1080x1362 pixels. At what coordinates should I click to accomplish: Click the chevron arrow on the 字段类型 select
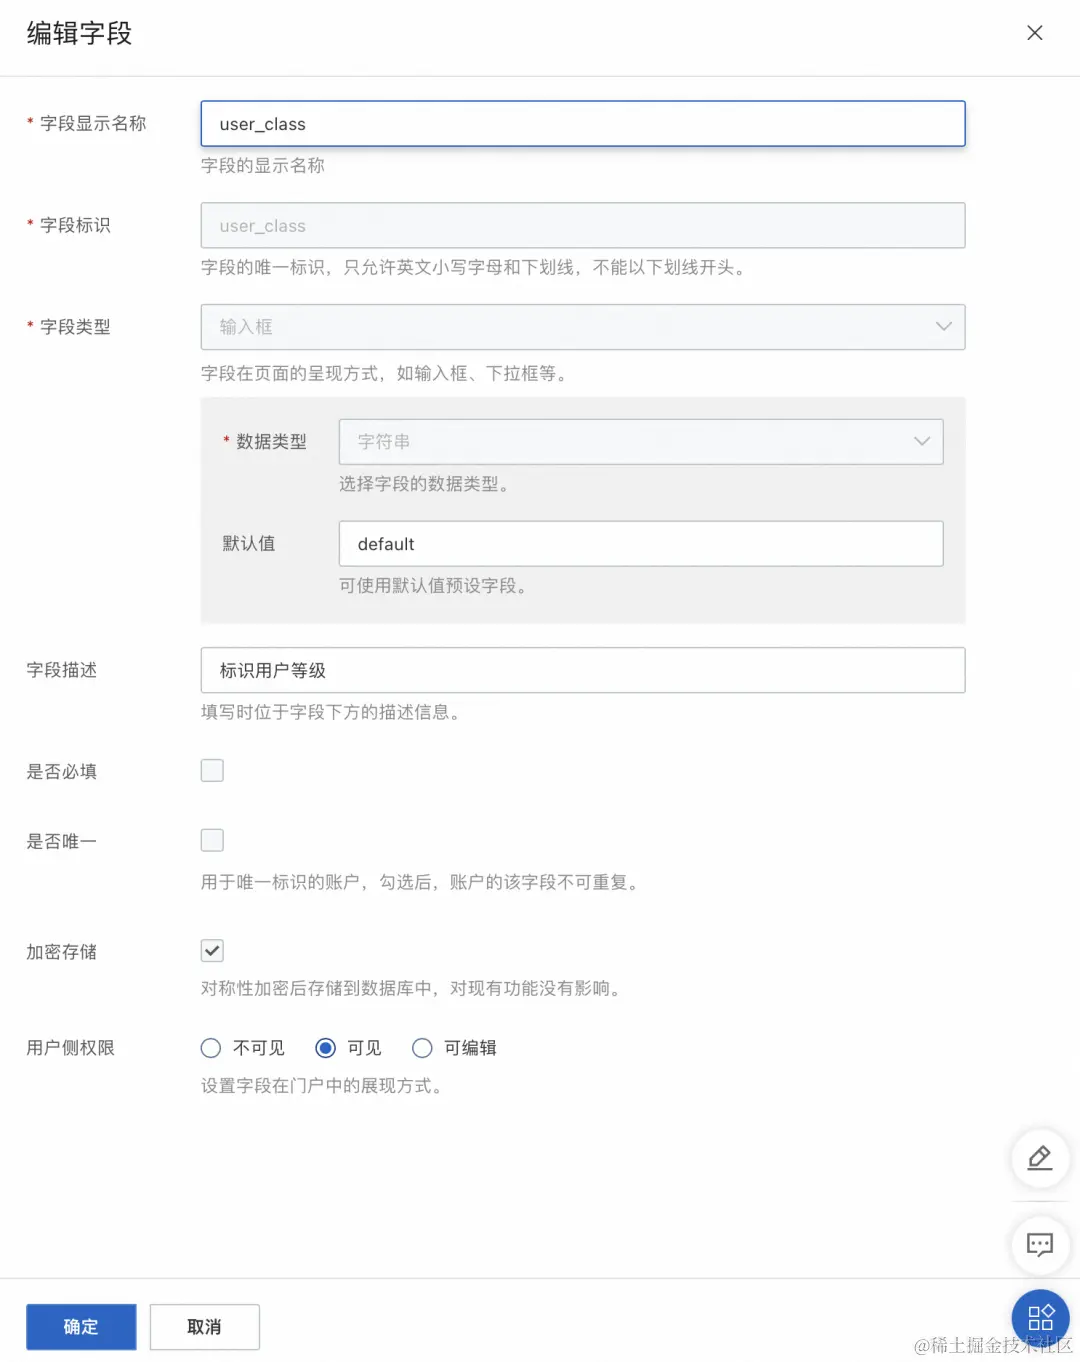941,326
